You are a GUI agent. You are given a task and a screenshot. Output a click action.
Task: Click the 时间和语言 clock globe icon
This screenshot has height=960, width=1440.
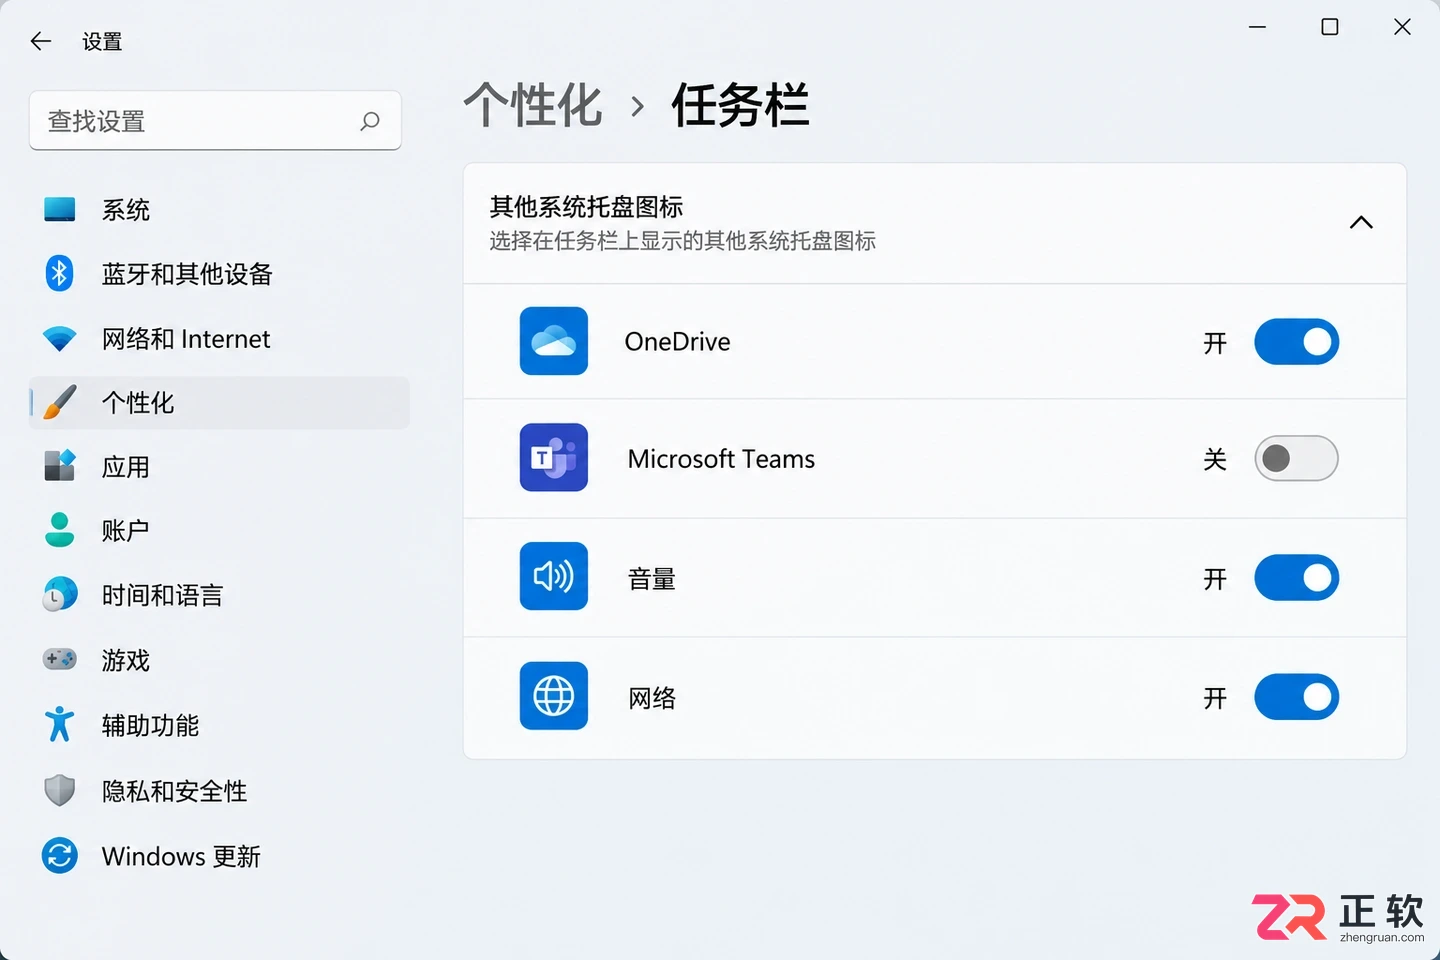(60, 594)
